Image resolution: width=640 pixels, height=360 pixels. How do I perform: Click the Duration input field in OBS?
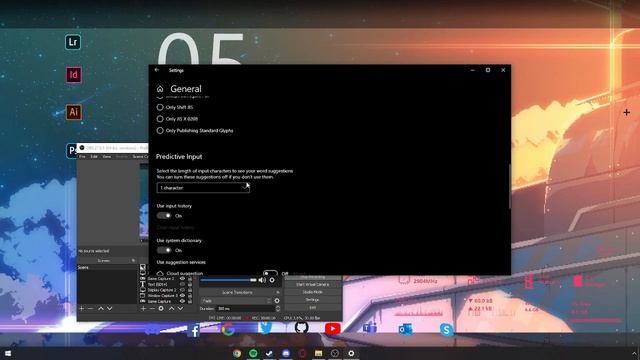click(245, 309)
